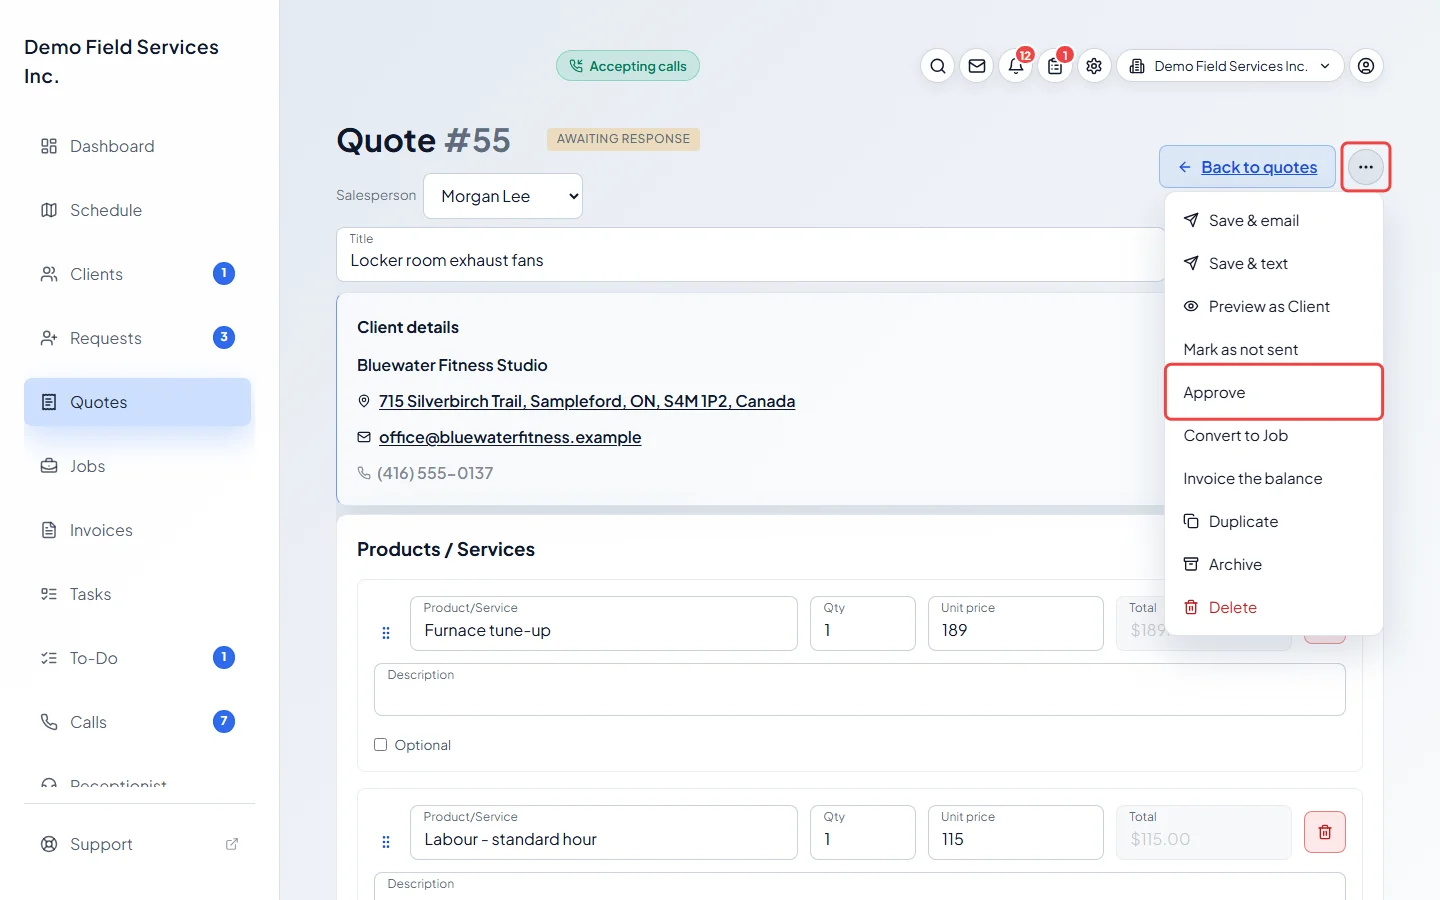Open settings gear icon in header

[x=1094, y=66]
